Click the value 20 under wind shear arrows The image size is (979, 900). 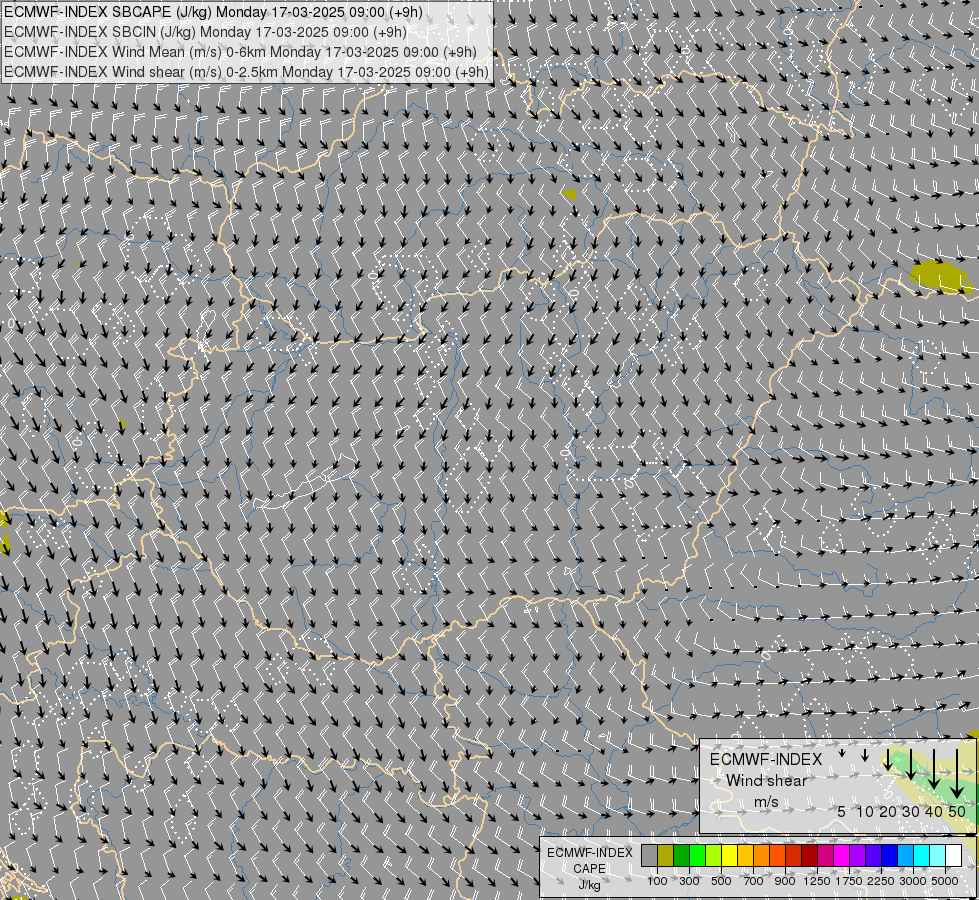click(x=888, y=812)
